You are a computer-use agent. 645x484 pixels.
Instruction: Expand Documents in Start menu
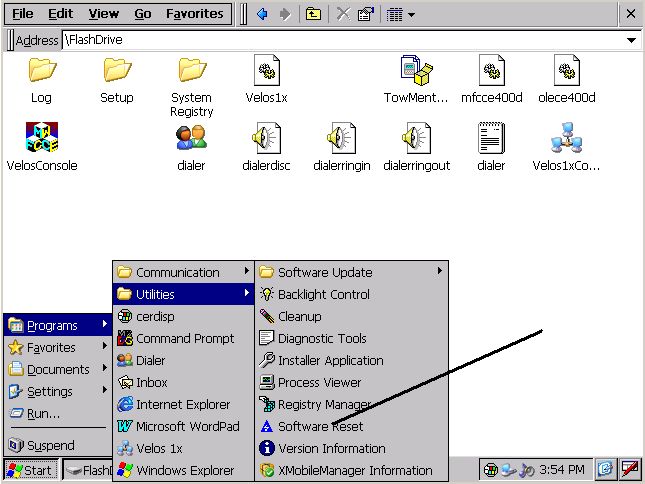click(58, 369)
